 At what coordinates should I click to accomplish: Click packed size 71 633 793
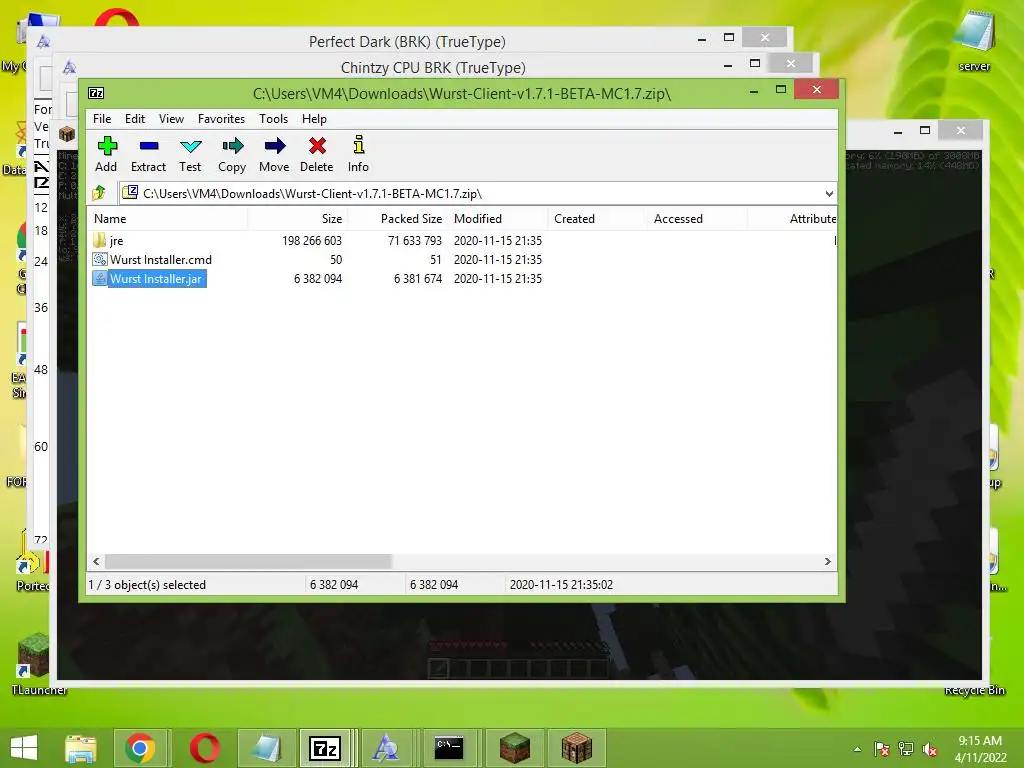click(415, 240)
